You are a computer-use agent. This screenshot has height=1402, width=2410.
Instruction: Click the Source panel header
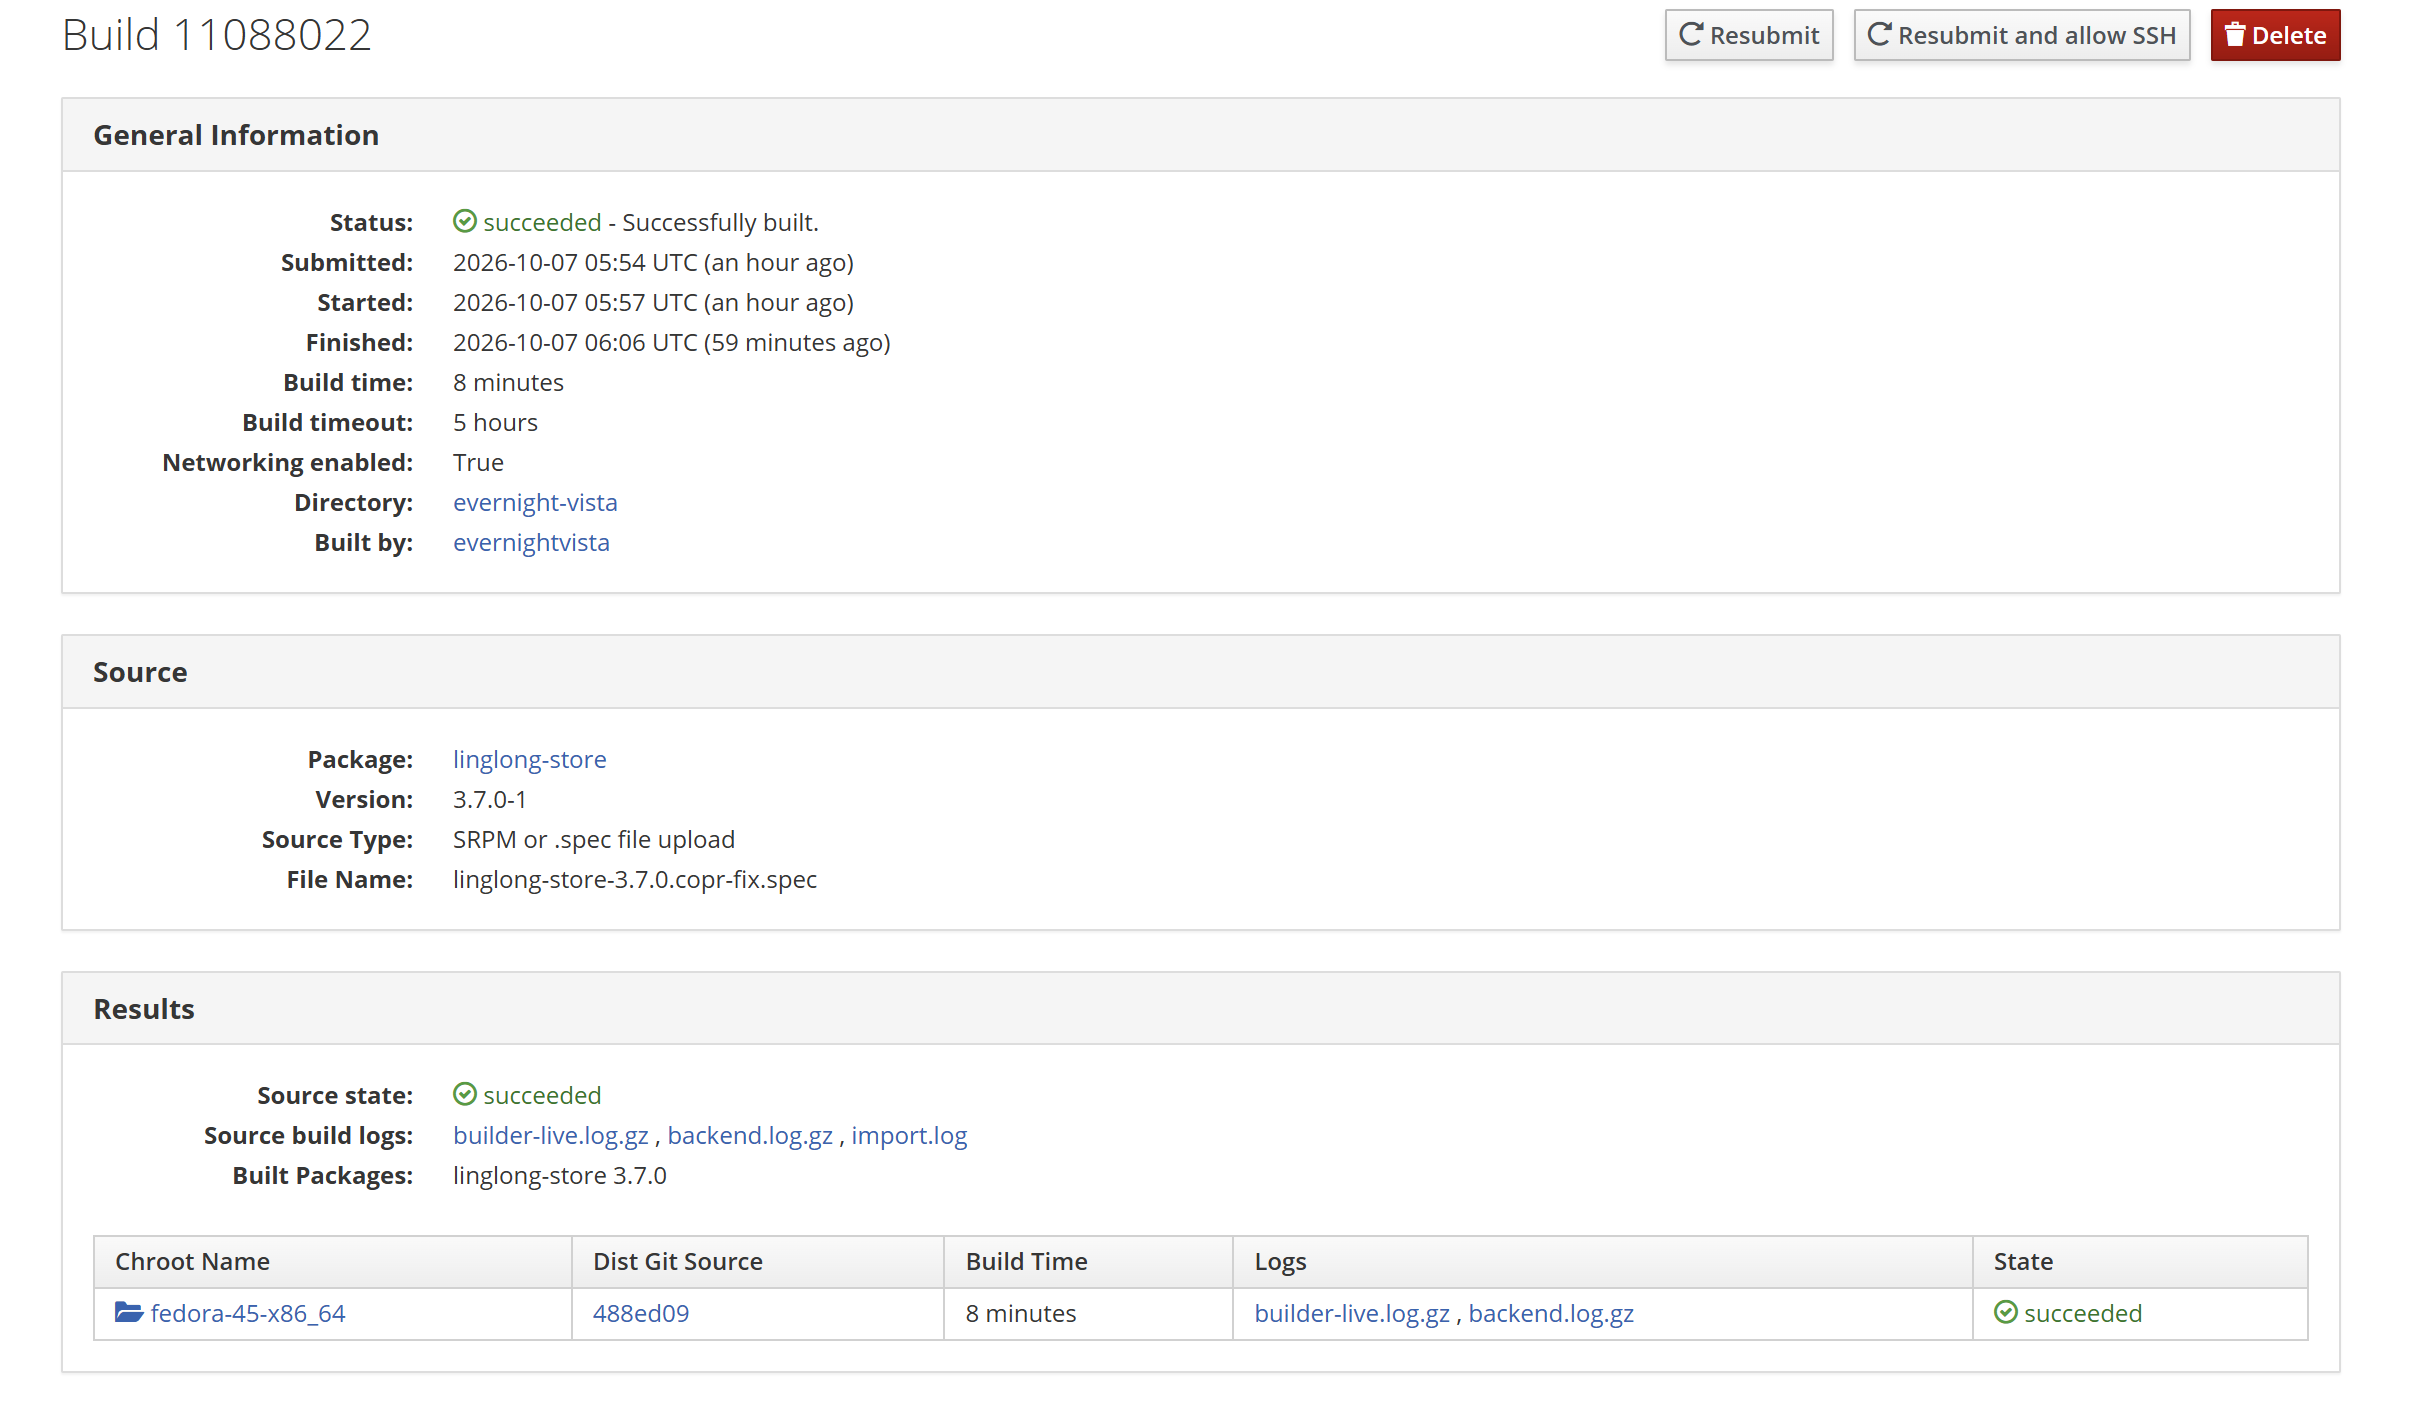1200,672
